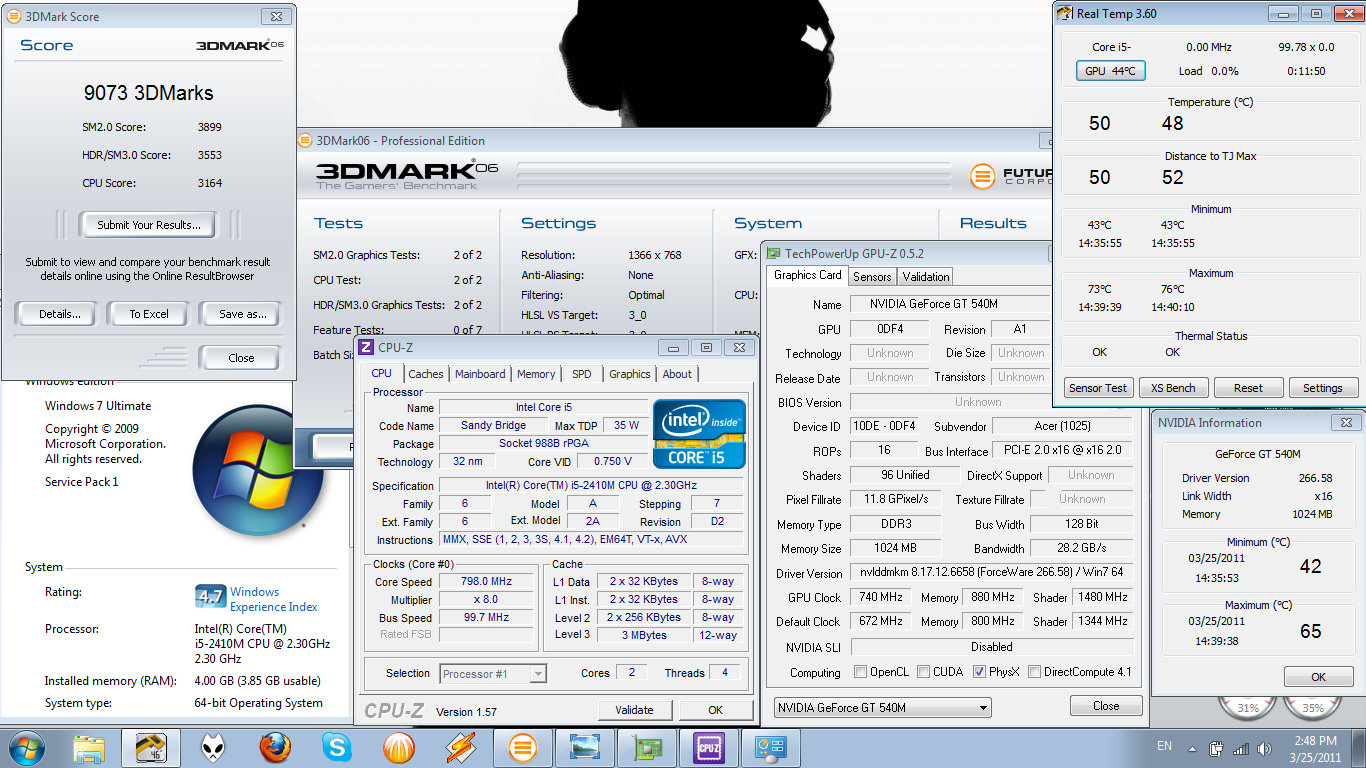The height and width of the screenshot is (768, 1366).
Task: Click the EN language indicator
Action: point(1164,746)
